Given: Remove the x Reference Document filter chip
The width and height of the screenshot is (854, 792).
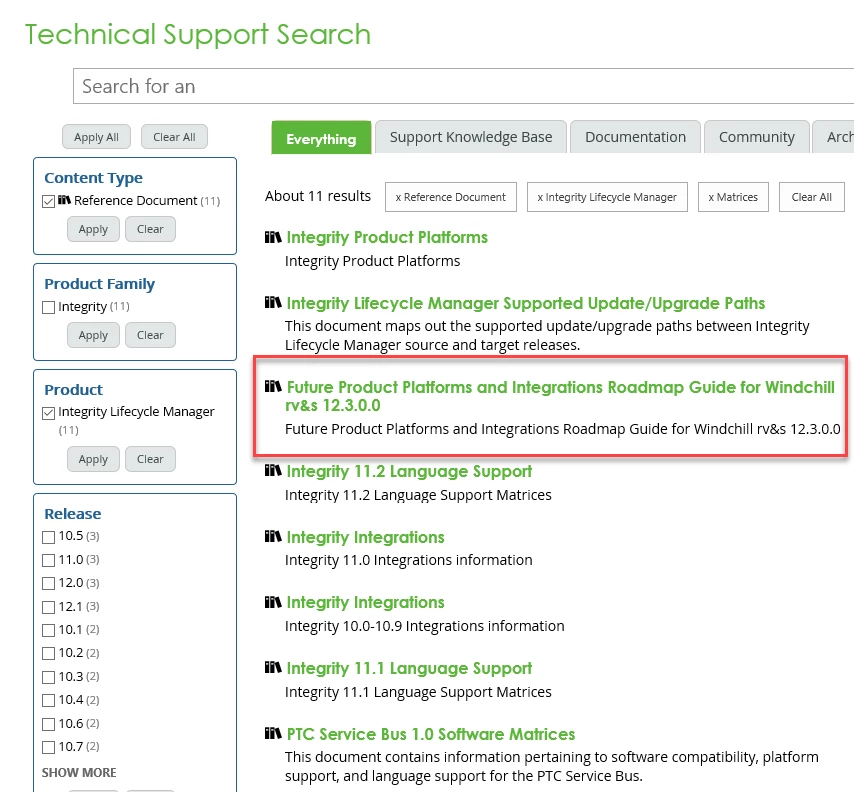Looking at the screenshot, I should [450, 197].
